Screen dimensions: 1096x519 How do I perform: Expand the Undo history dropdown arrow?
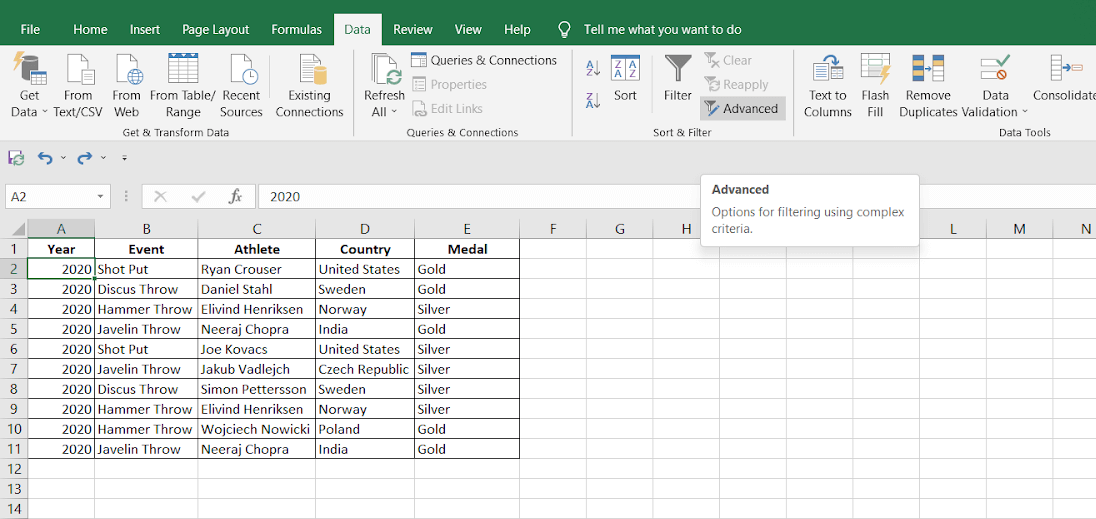coord(63,158)
